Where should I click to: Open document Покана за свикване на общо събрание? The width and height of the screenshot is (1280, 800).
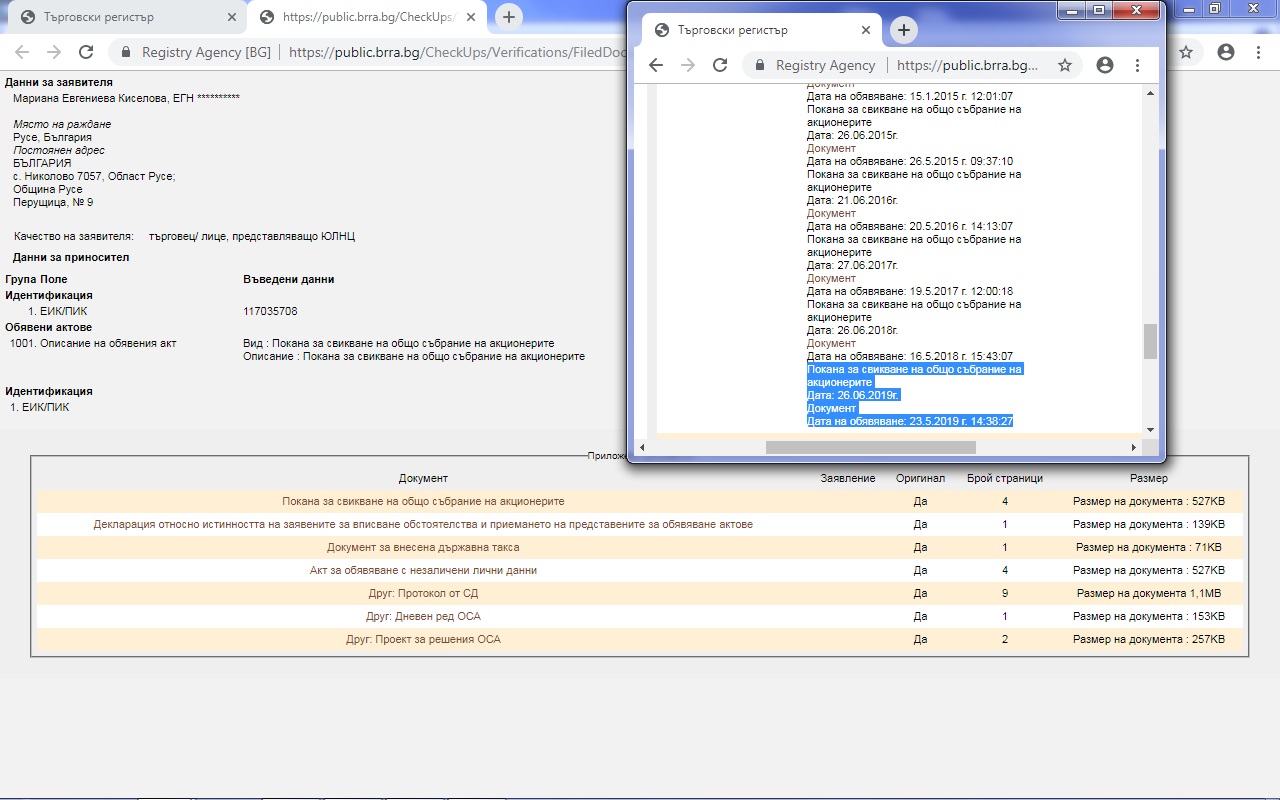tap(423, 501)
